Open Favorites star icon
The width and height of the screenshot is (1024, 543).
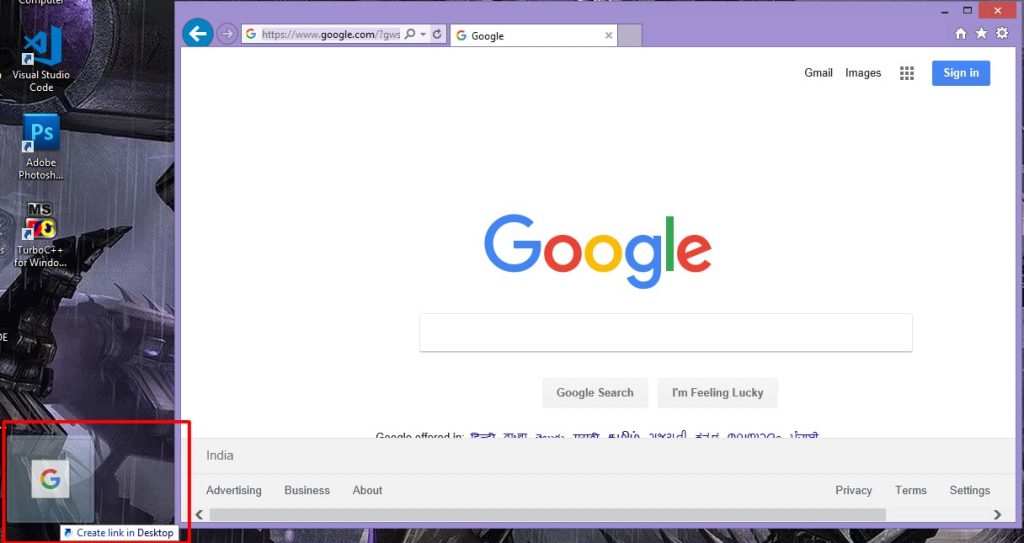(981, 34)
